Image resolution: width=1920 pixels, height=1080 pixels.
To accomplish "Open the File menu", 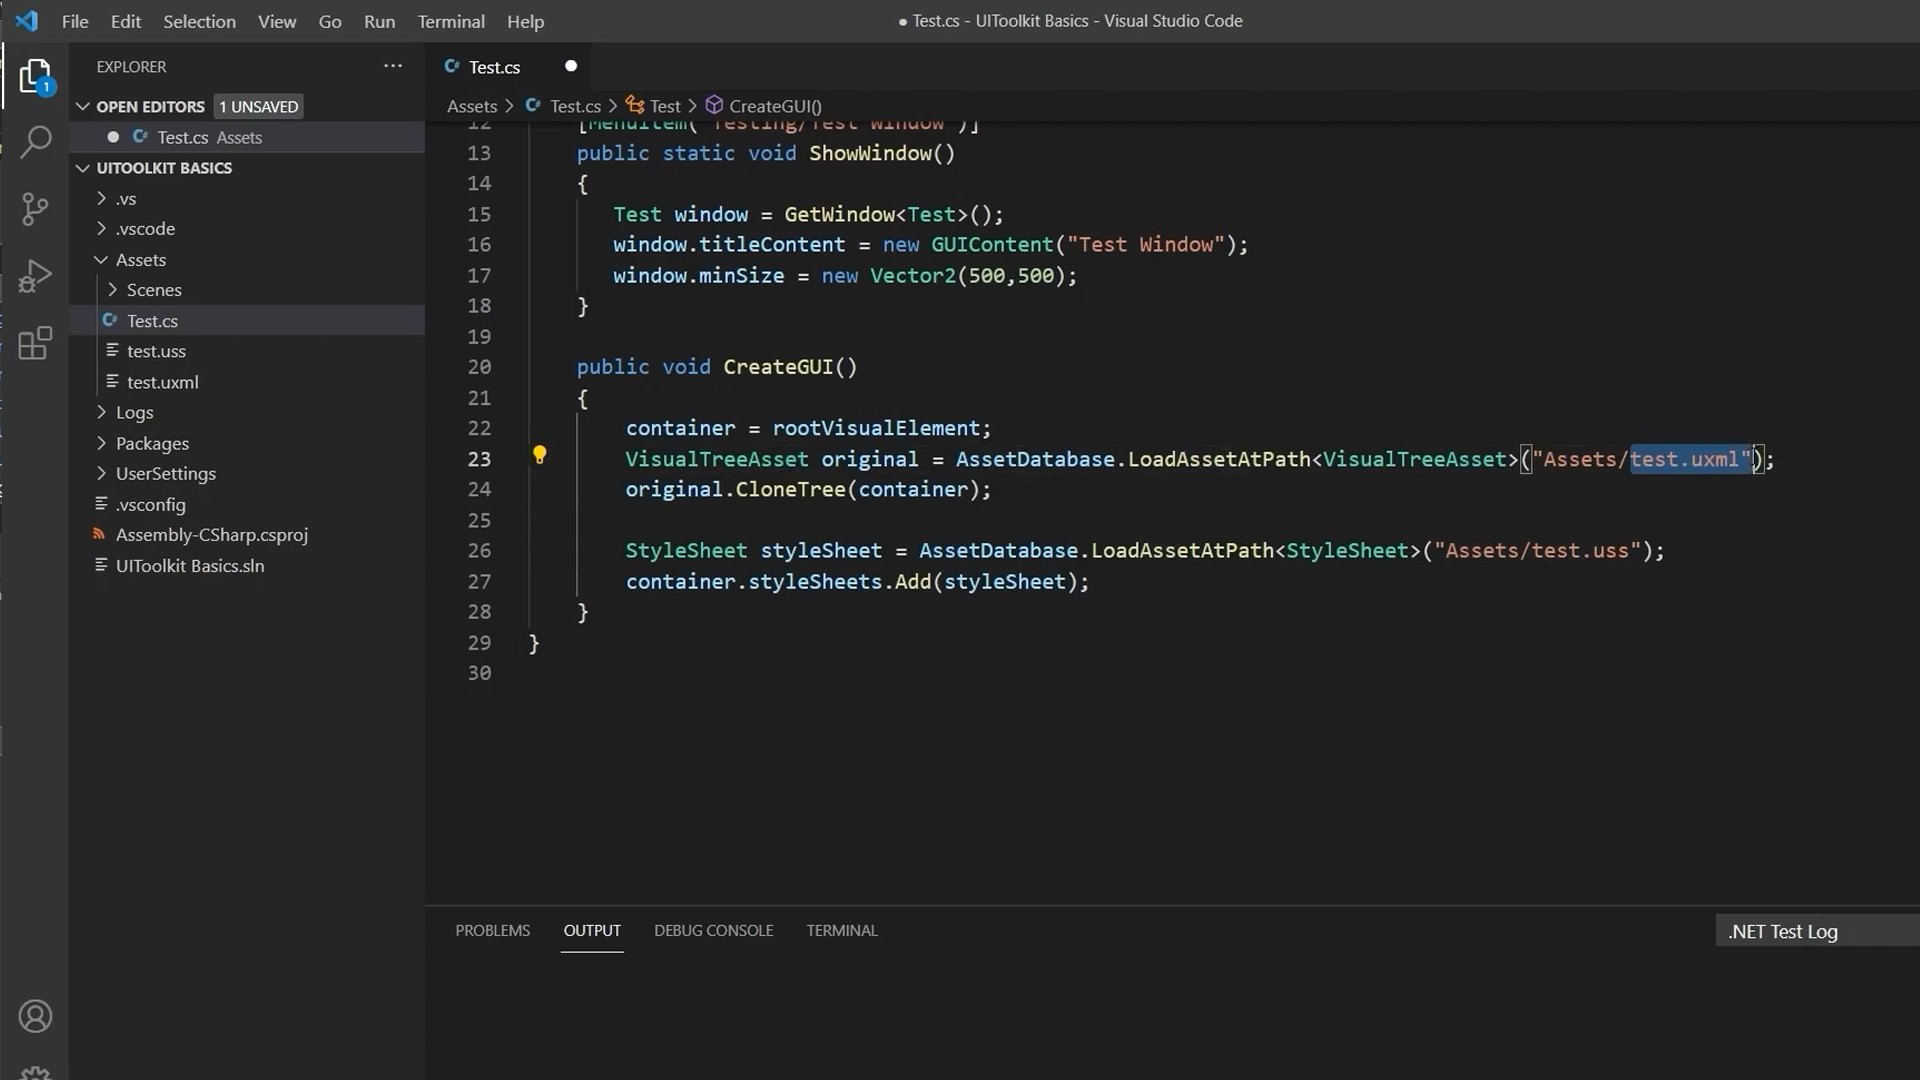I will click(x=75, y=21).
